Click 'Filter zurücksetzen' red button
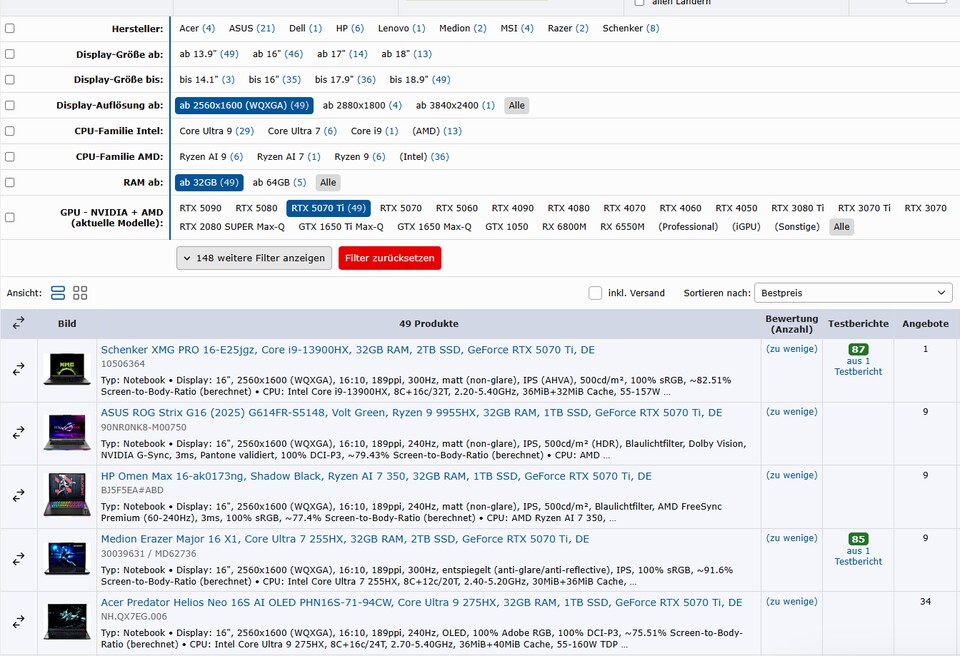The width and height of the screenshot is (960, 656). point(389,258)
